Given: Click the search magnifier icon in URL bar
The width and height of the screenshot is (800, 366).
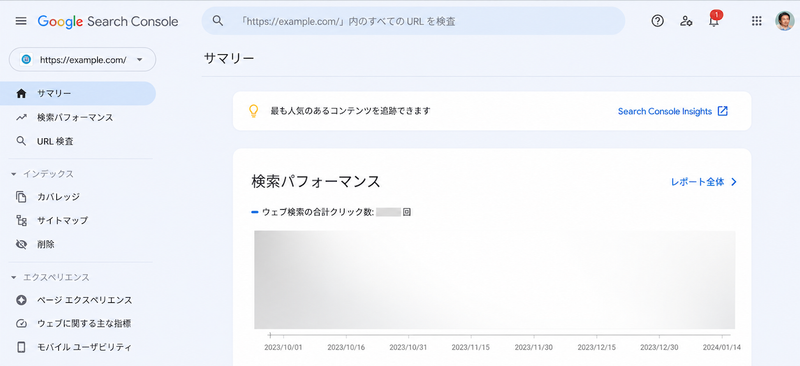Looking at the screenshot, I should pyautogui.click(x=218, y=21).
